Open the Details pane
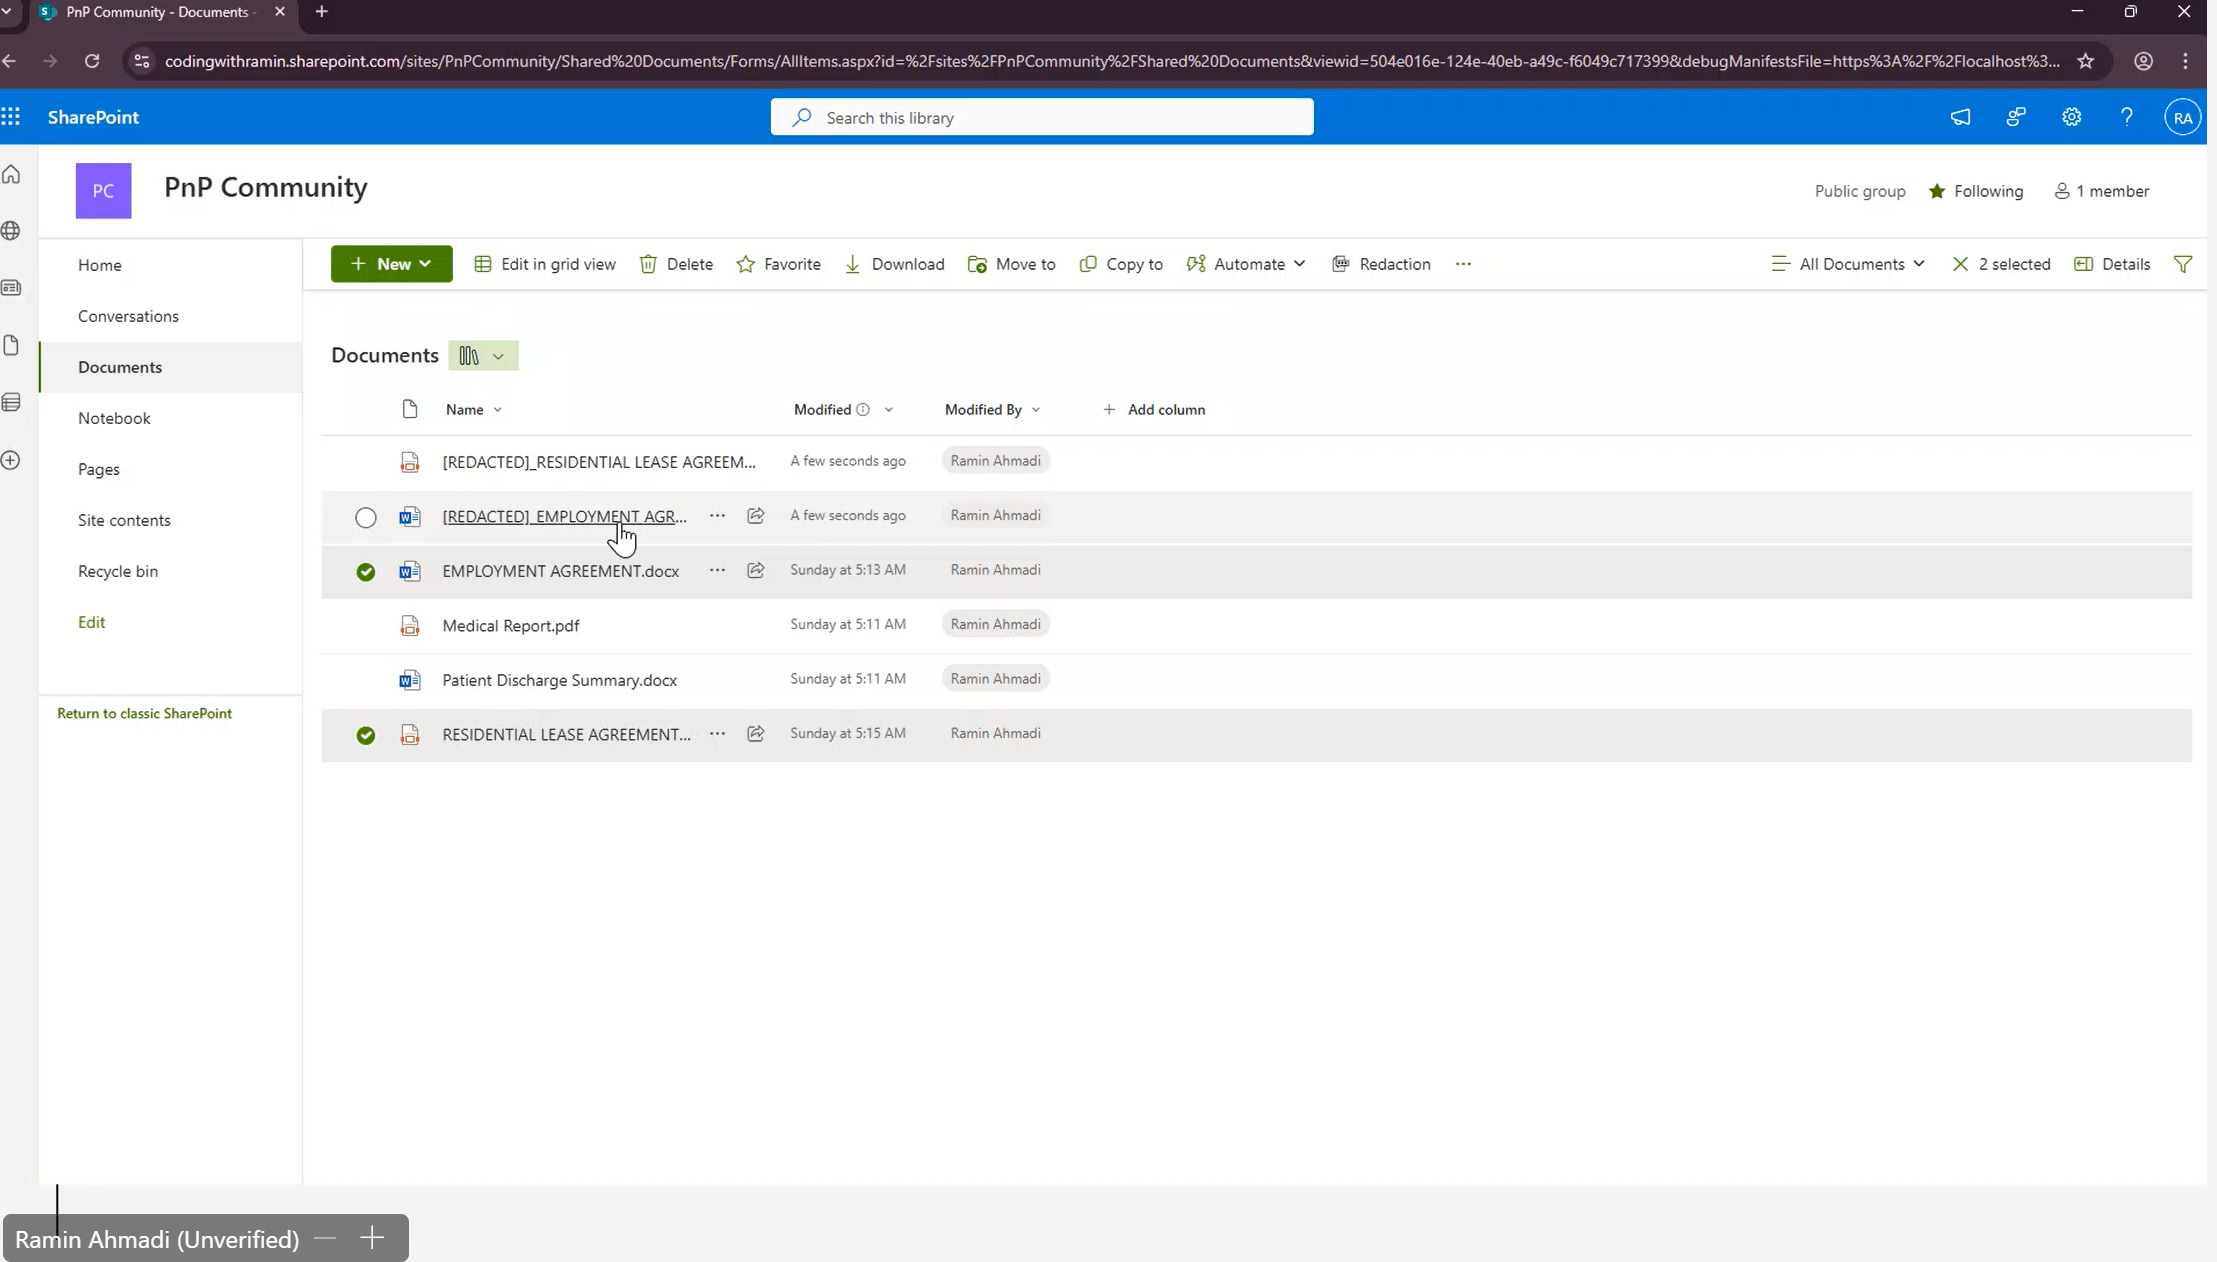Screen dimensions: 2217x1262 (x=2112, y=264)
